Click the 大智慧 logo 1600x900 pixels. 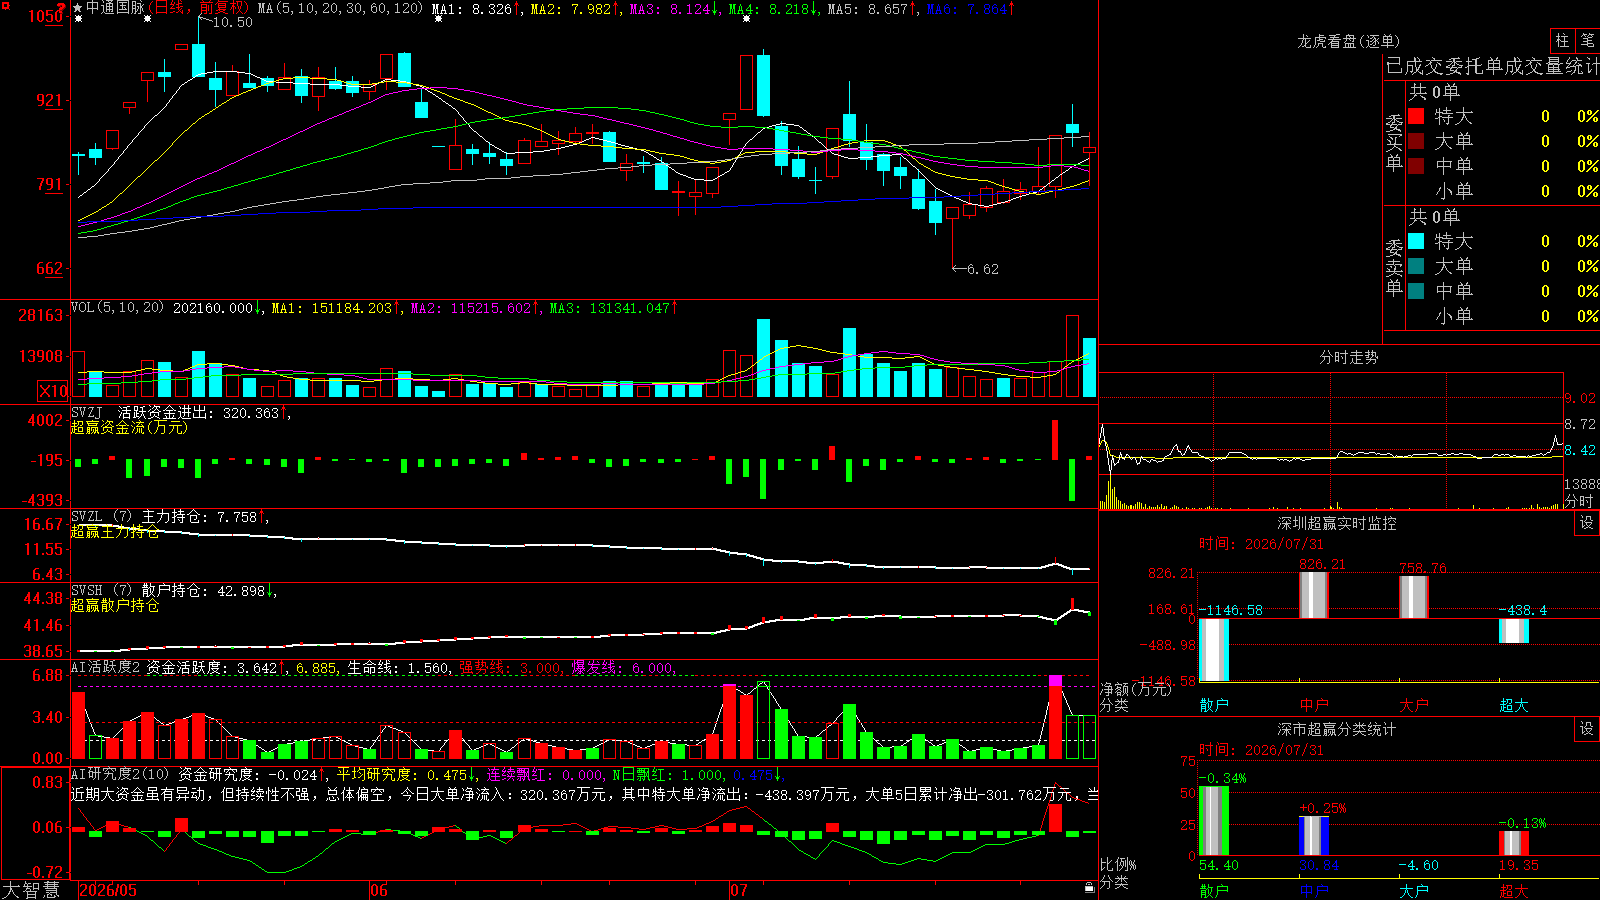point(31,890)
